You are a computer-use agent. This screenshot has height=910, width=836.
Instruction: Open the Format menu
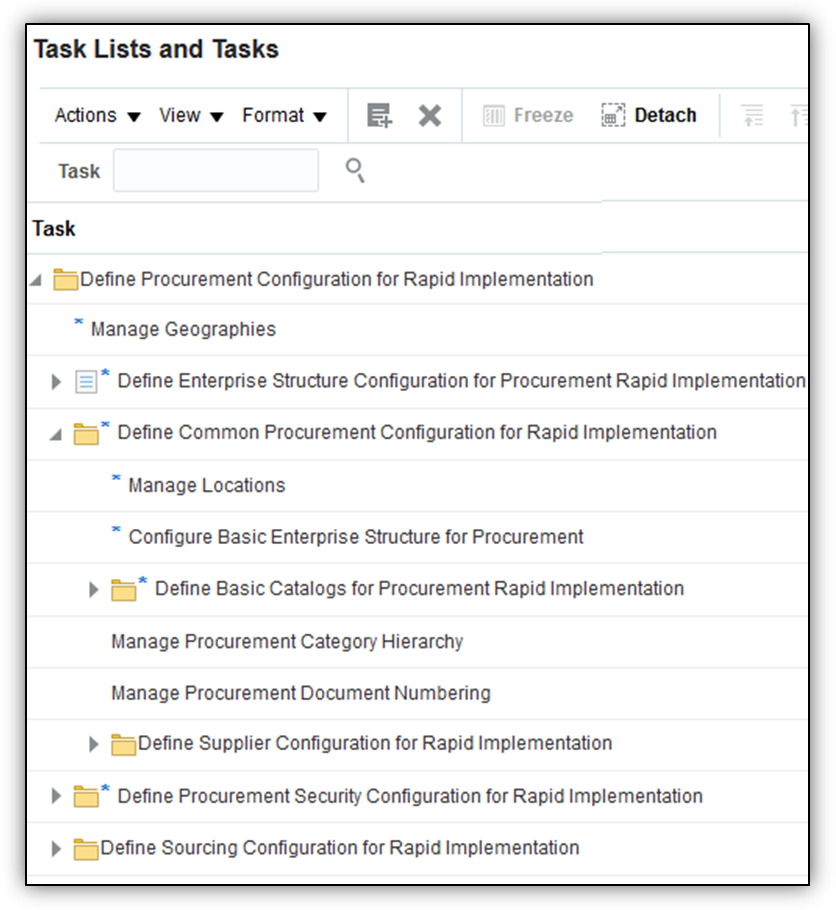coord(284,116)
